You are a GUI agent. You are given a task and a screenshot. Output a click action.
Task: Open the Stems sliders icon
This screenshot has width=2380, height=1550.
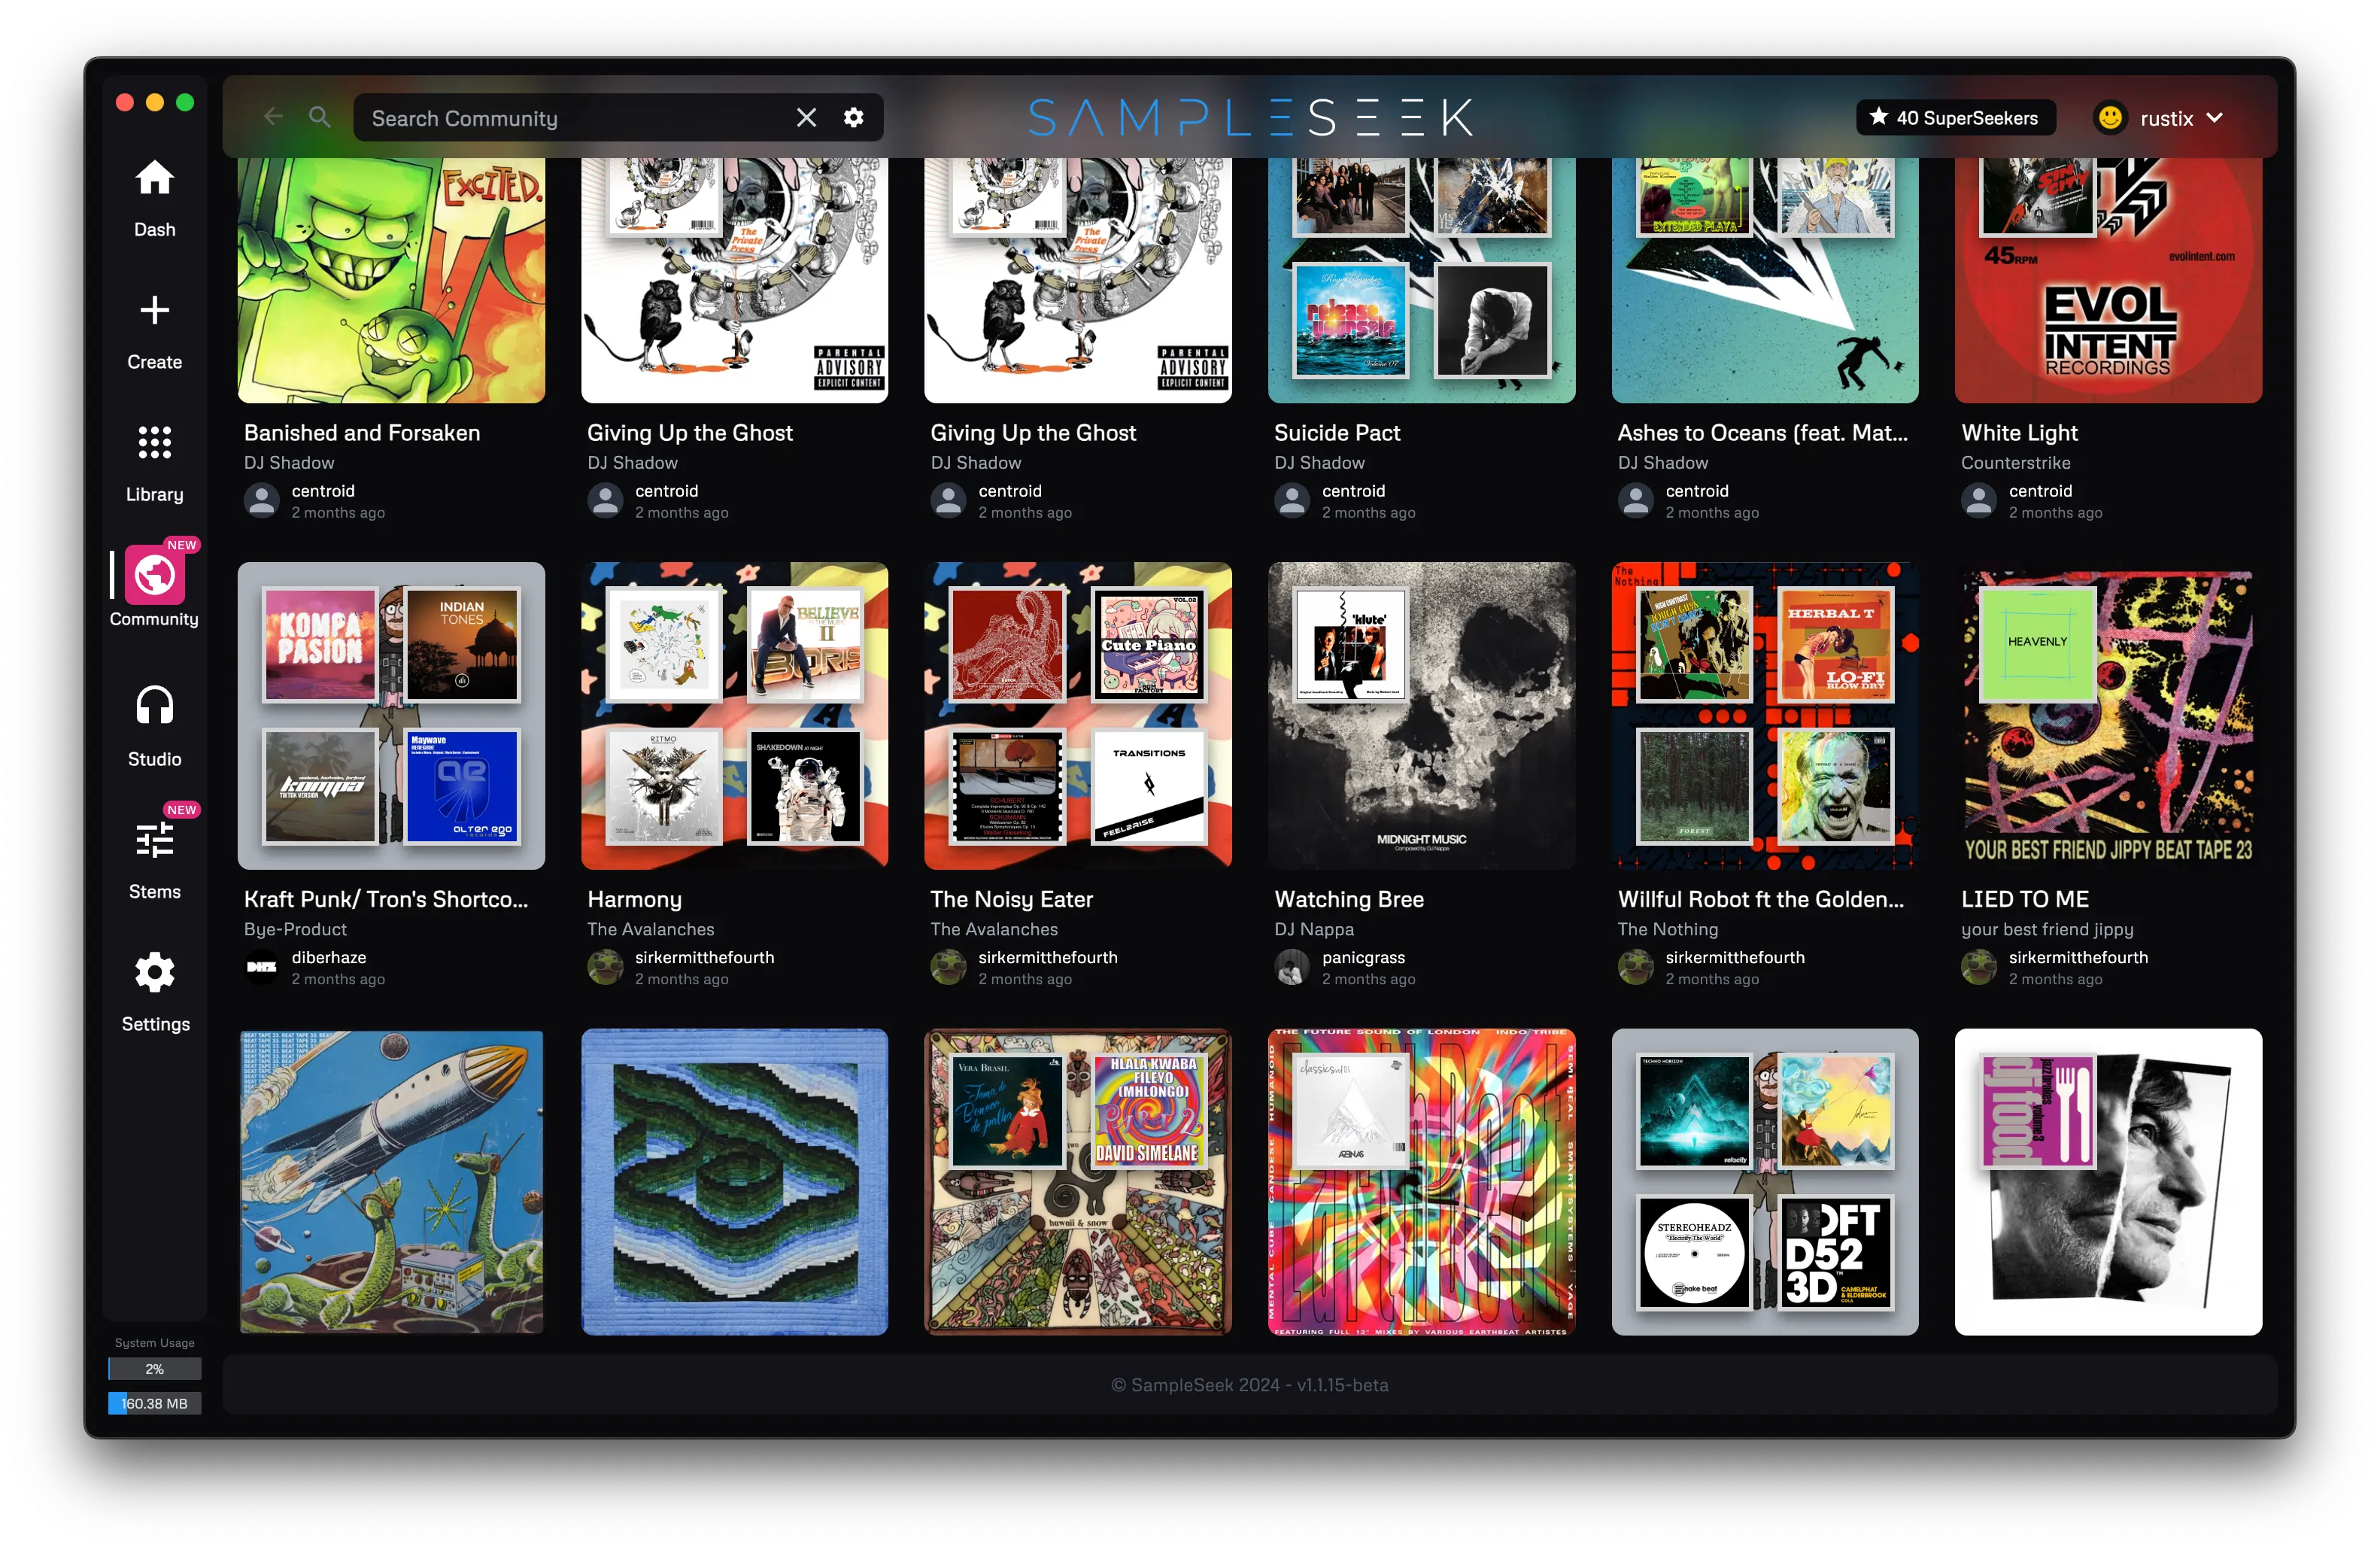pos(154,840)
